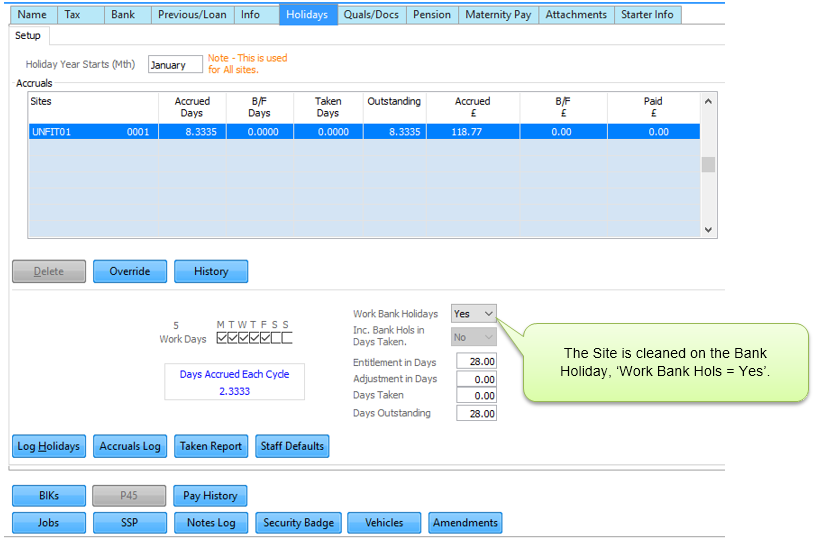View the Attachments tab
This screenshot has height=539, width=814.
(576, 15)
